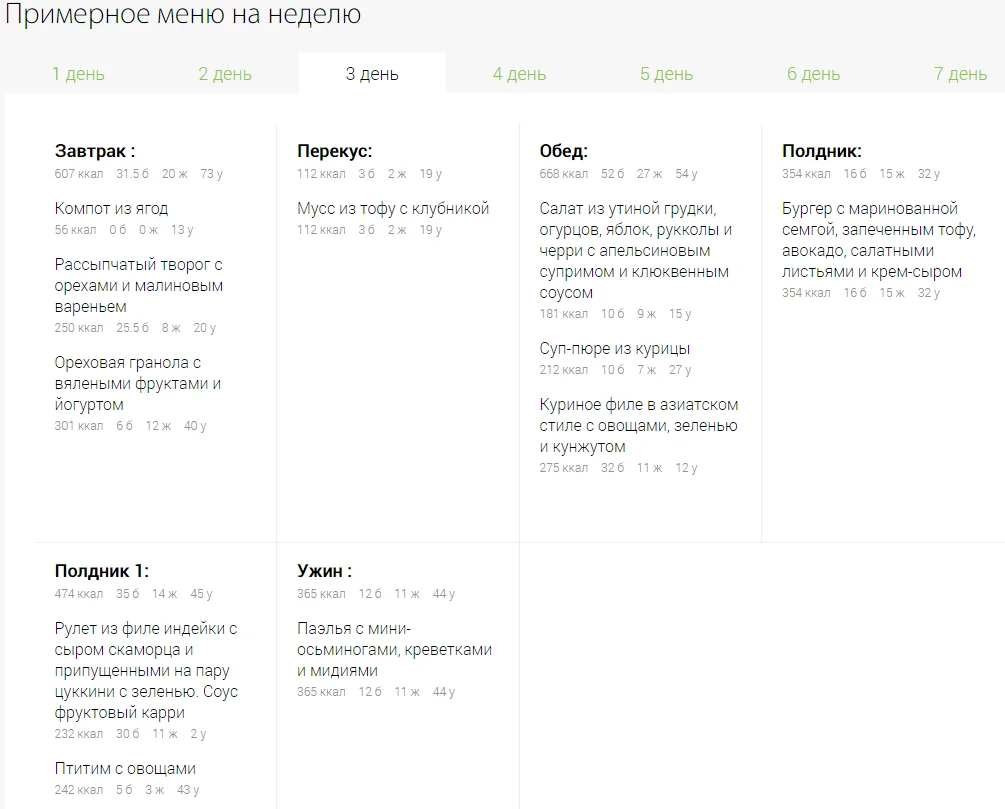The width and height of the screenshot is (1005, 809).
Task: Click "Куриное филе в азиатском стиле" dish
Action: 638,425
